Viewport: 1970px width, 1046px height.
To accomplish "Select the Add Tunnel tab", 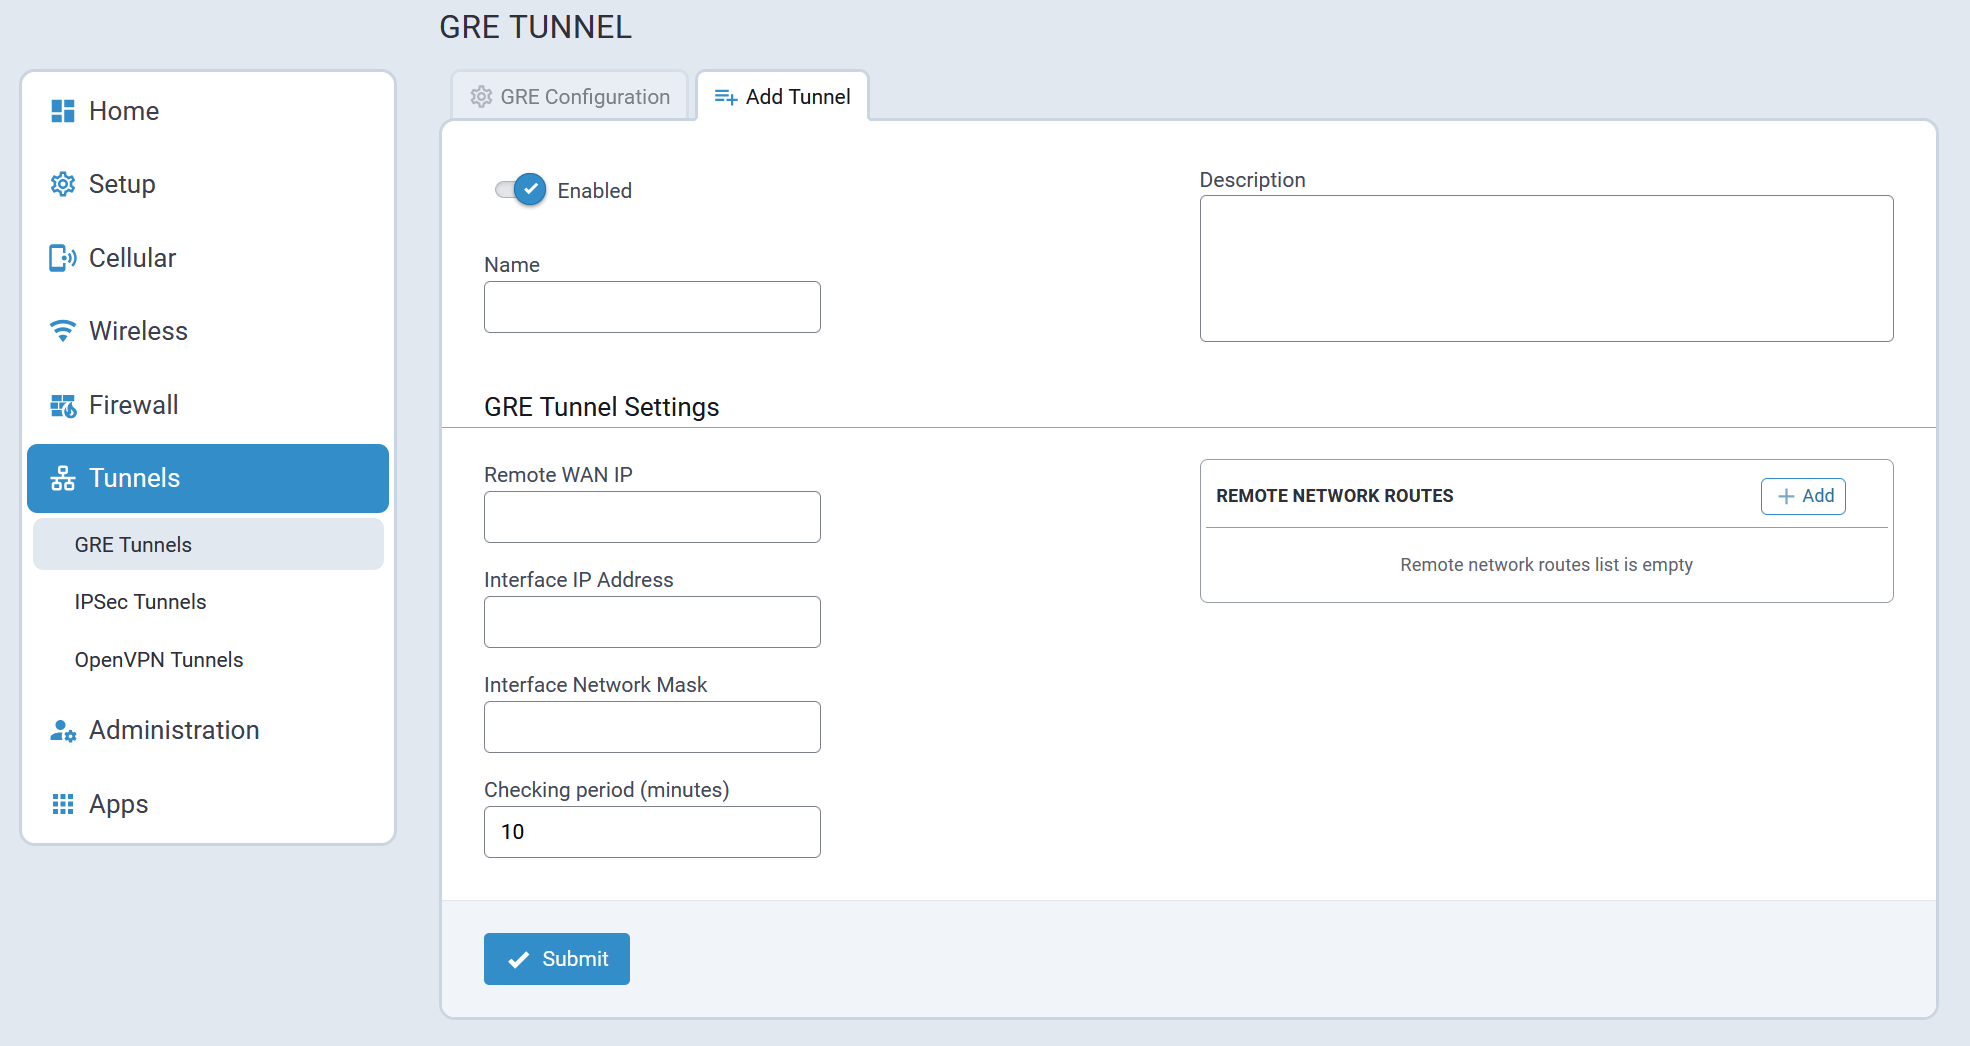I will pos(783,97).
